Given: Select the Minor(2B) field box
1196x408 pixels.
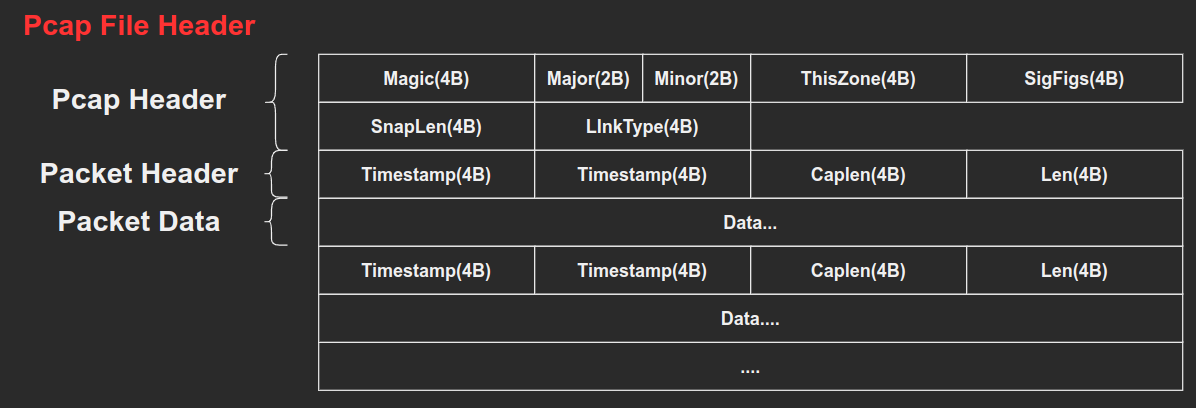Looking at the screenshot, I should pos(696,78).
